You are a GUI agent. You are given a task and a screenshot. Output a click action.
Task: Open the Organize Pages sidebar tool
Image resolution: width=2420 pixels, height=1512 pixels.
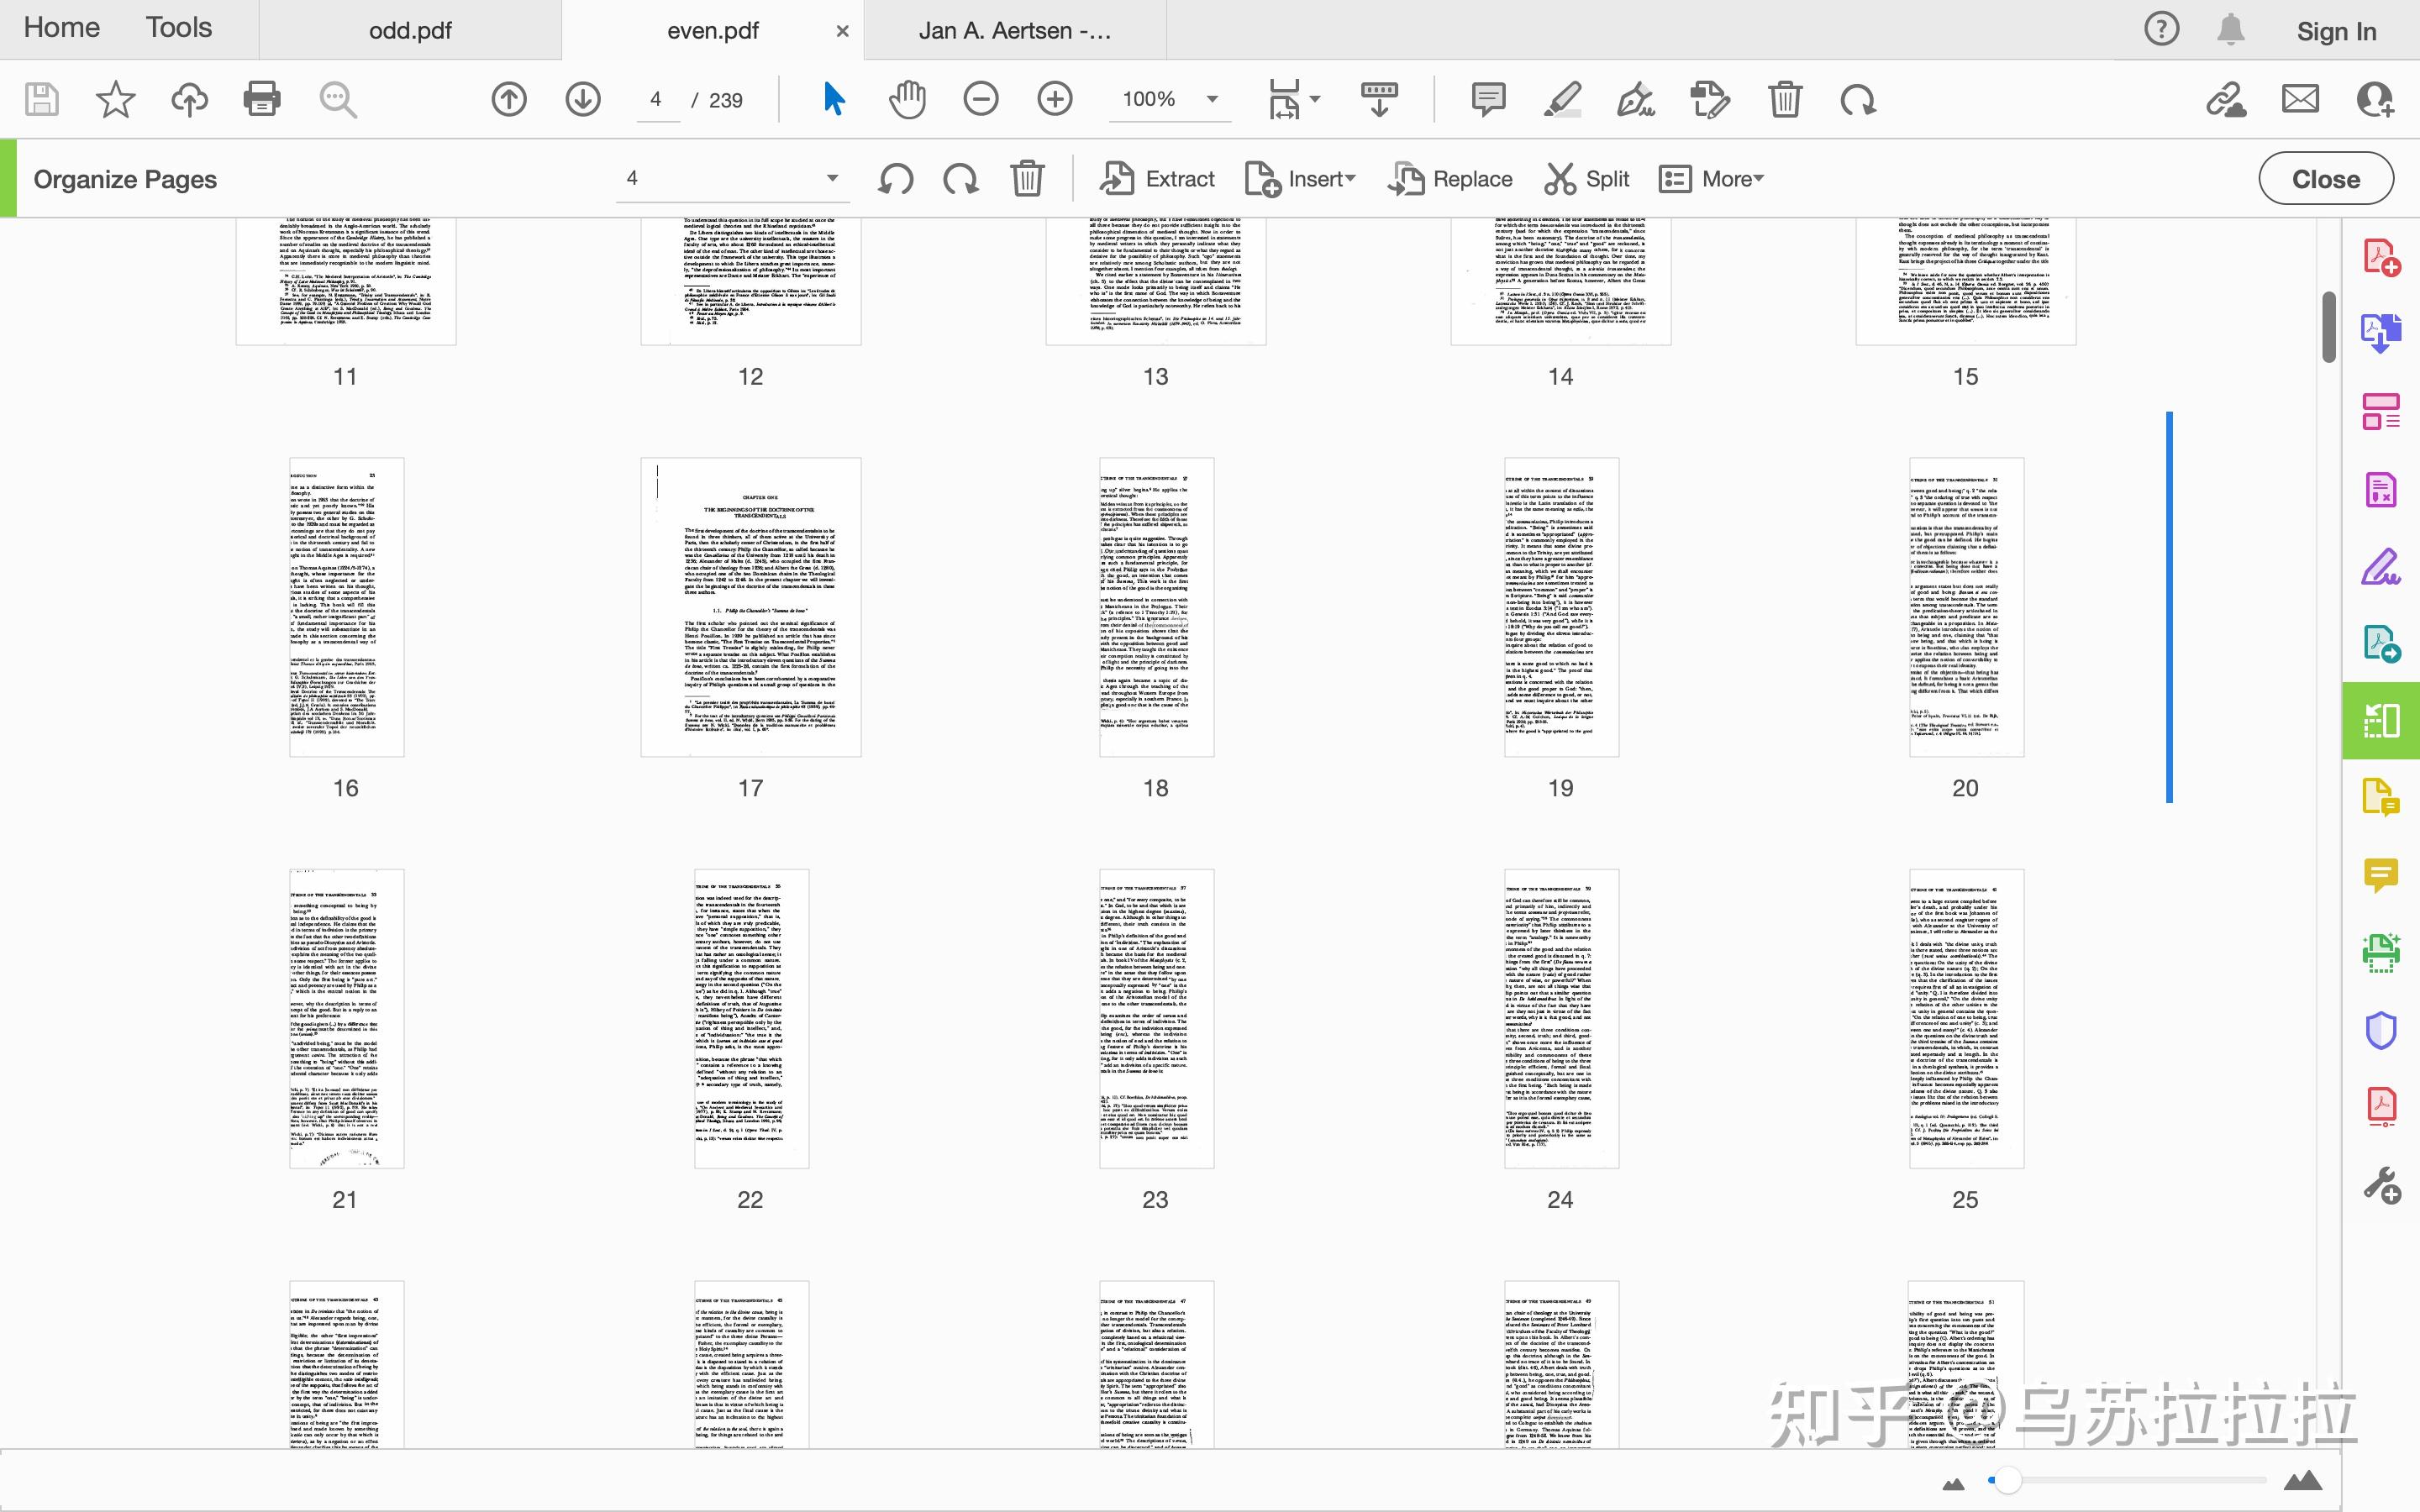pos(2381,720)
